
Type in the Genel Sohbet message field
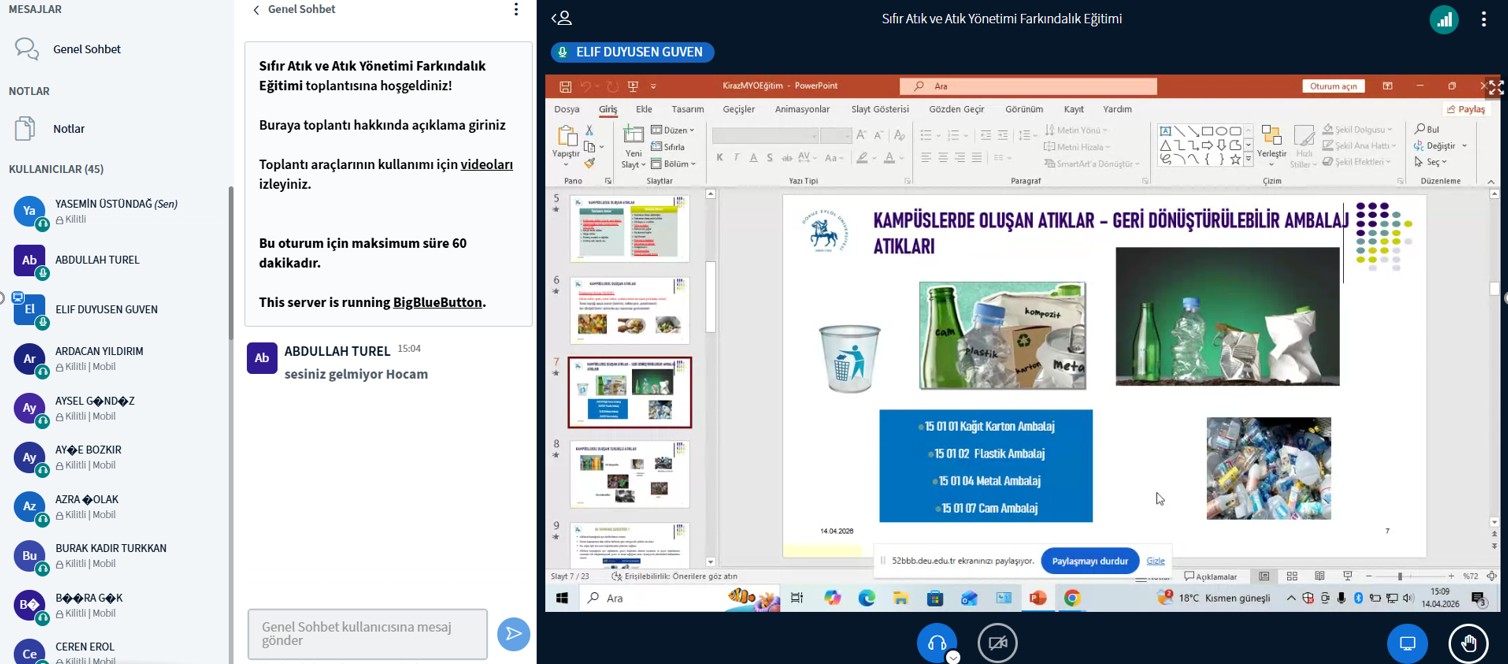pyautogui.click(x=367, y=634)
